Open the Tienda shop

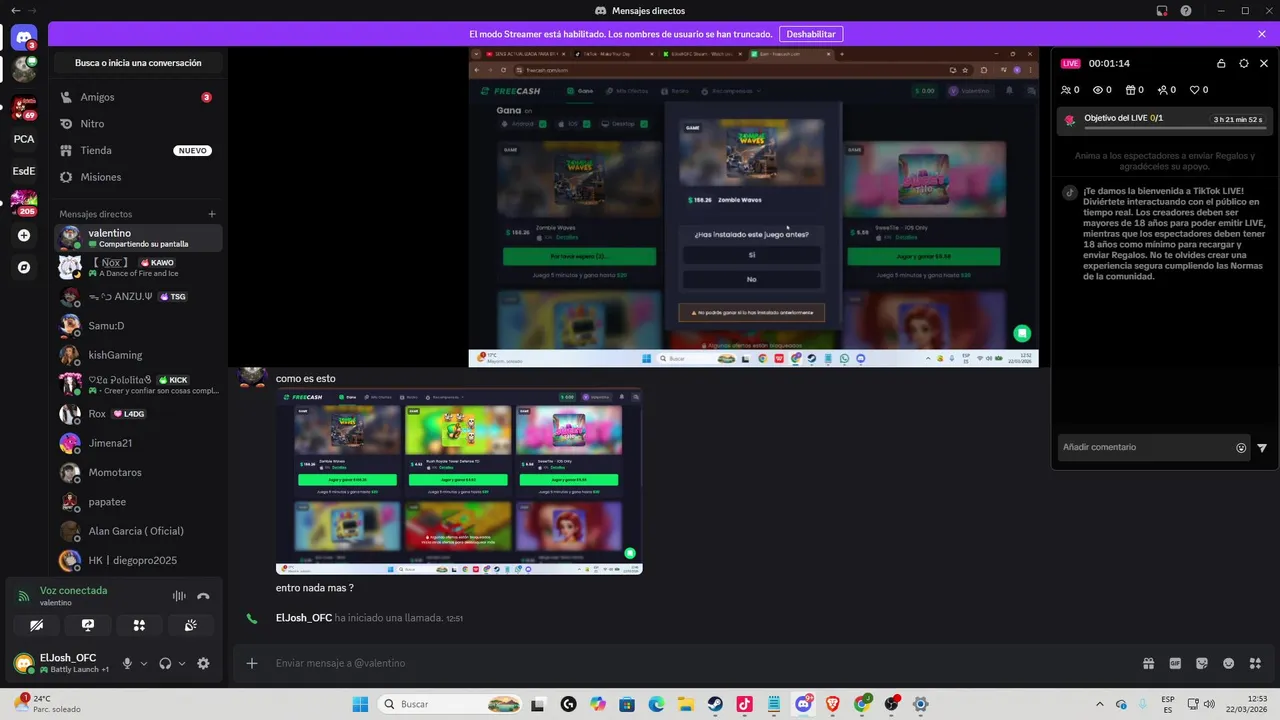(138, 150)
